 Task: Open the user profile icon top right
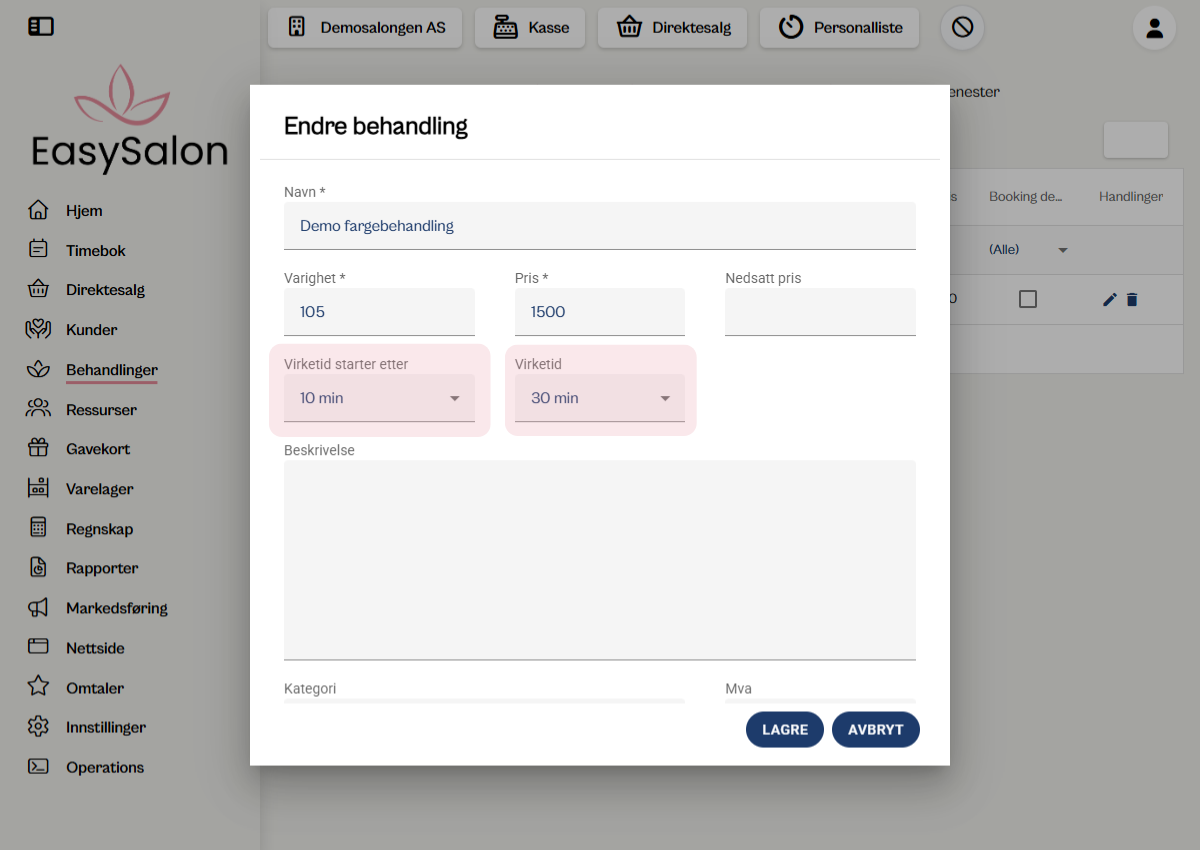1154,28
